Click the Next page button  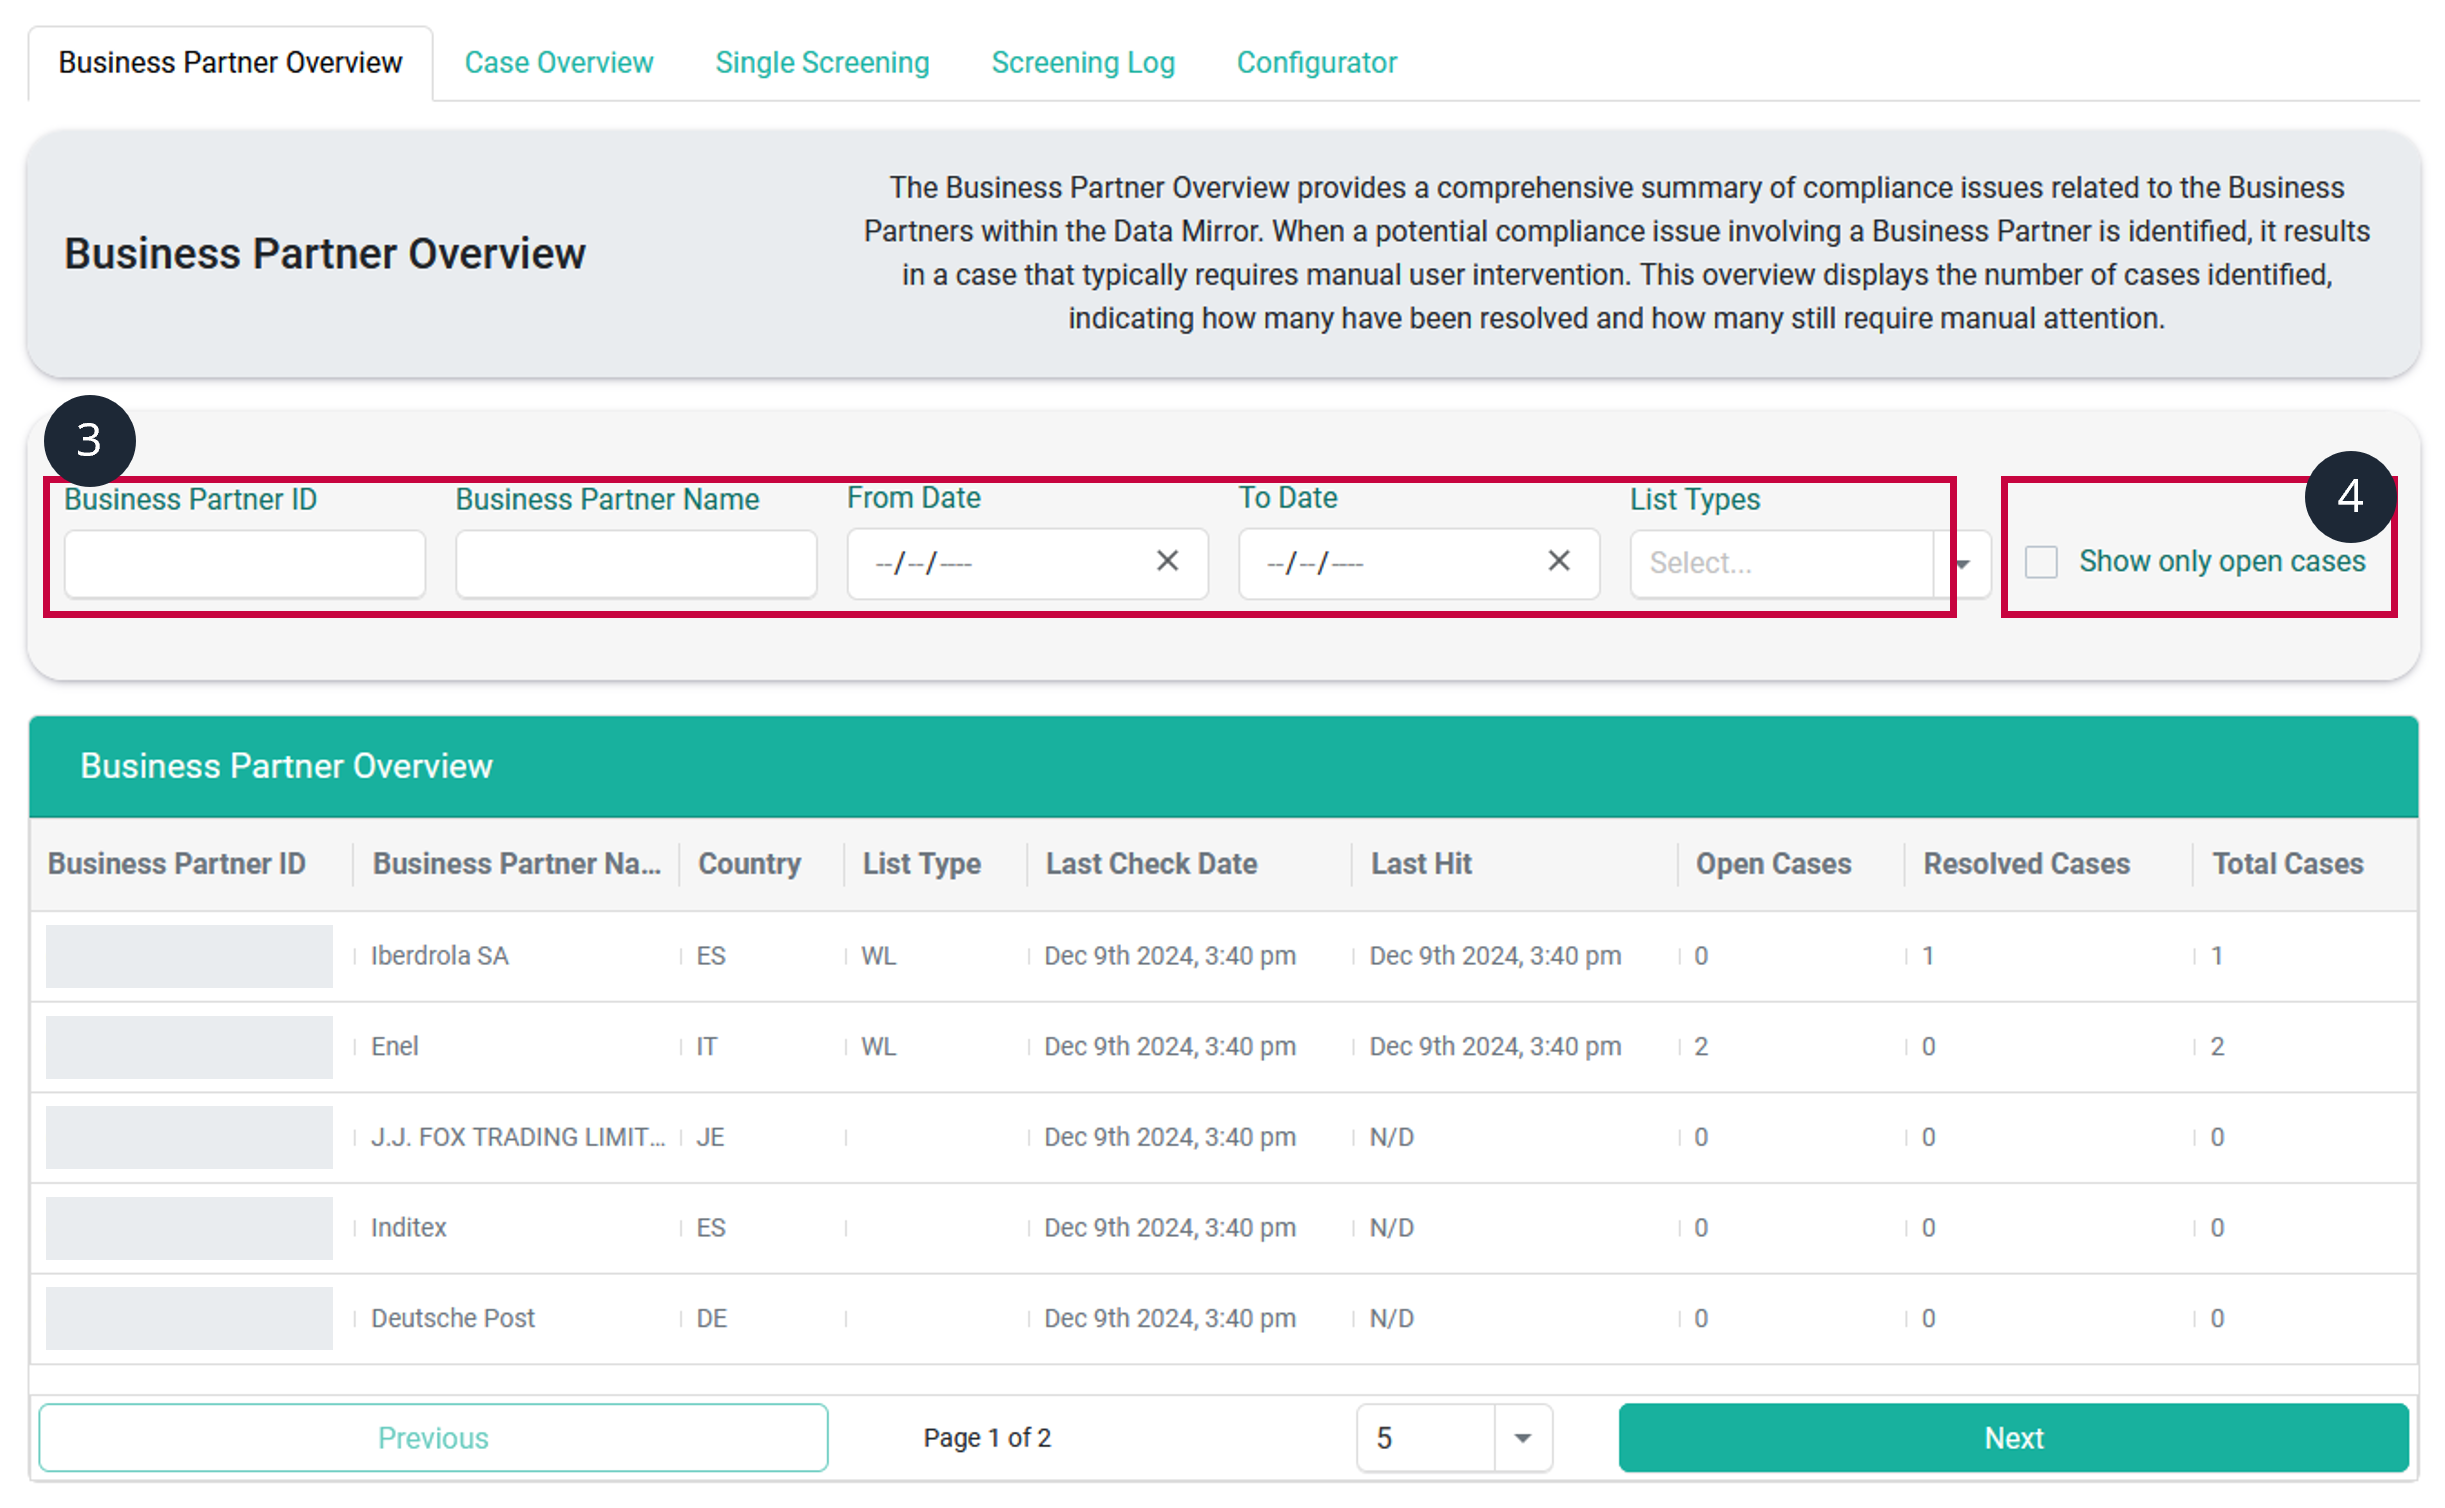point(2013,1438)
